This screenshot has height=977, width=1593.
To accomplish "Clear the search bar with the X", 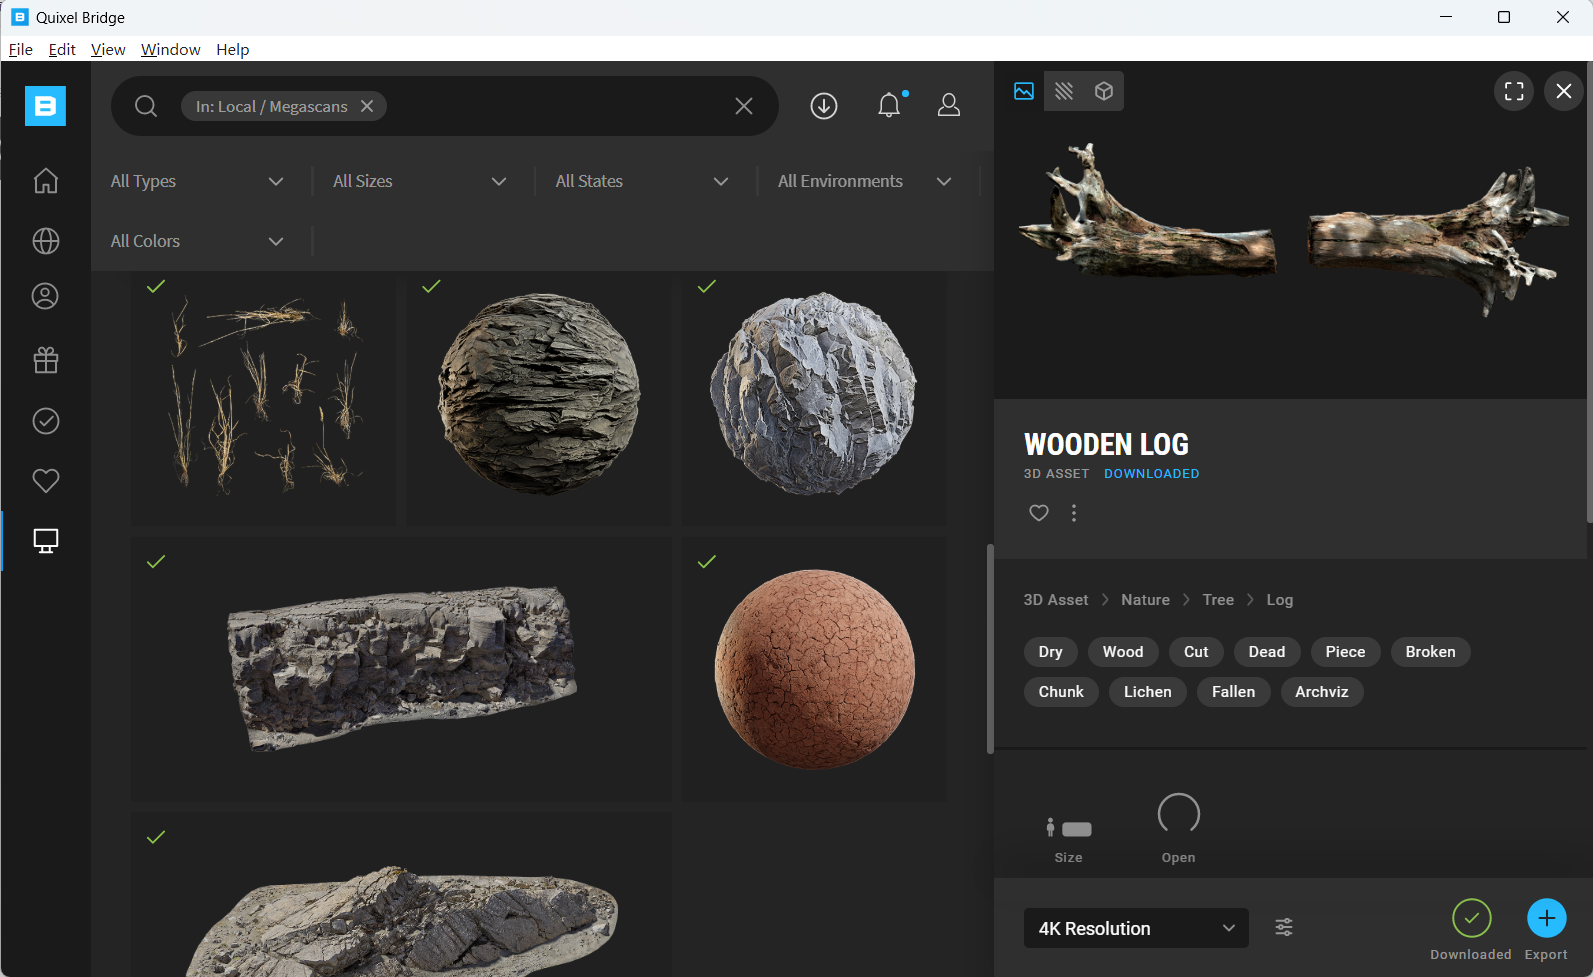I will click(744, 106).
